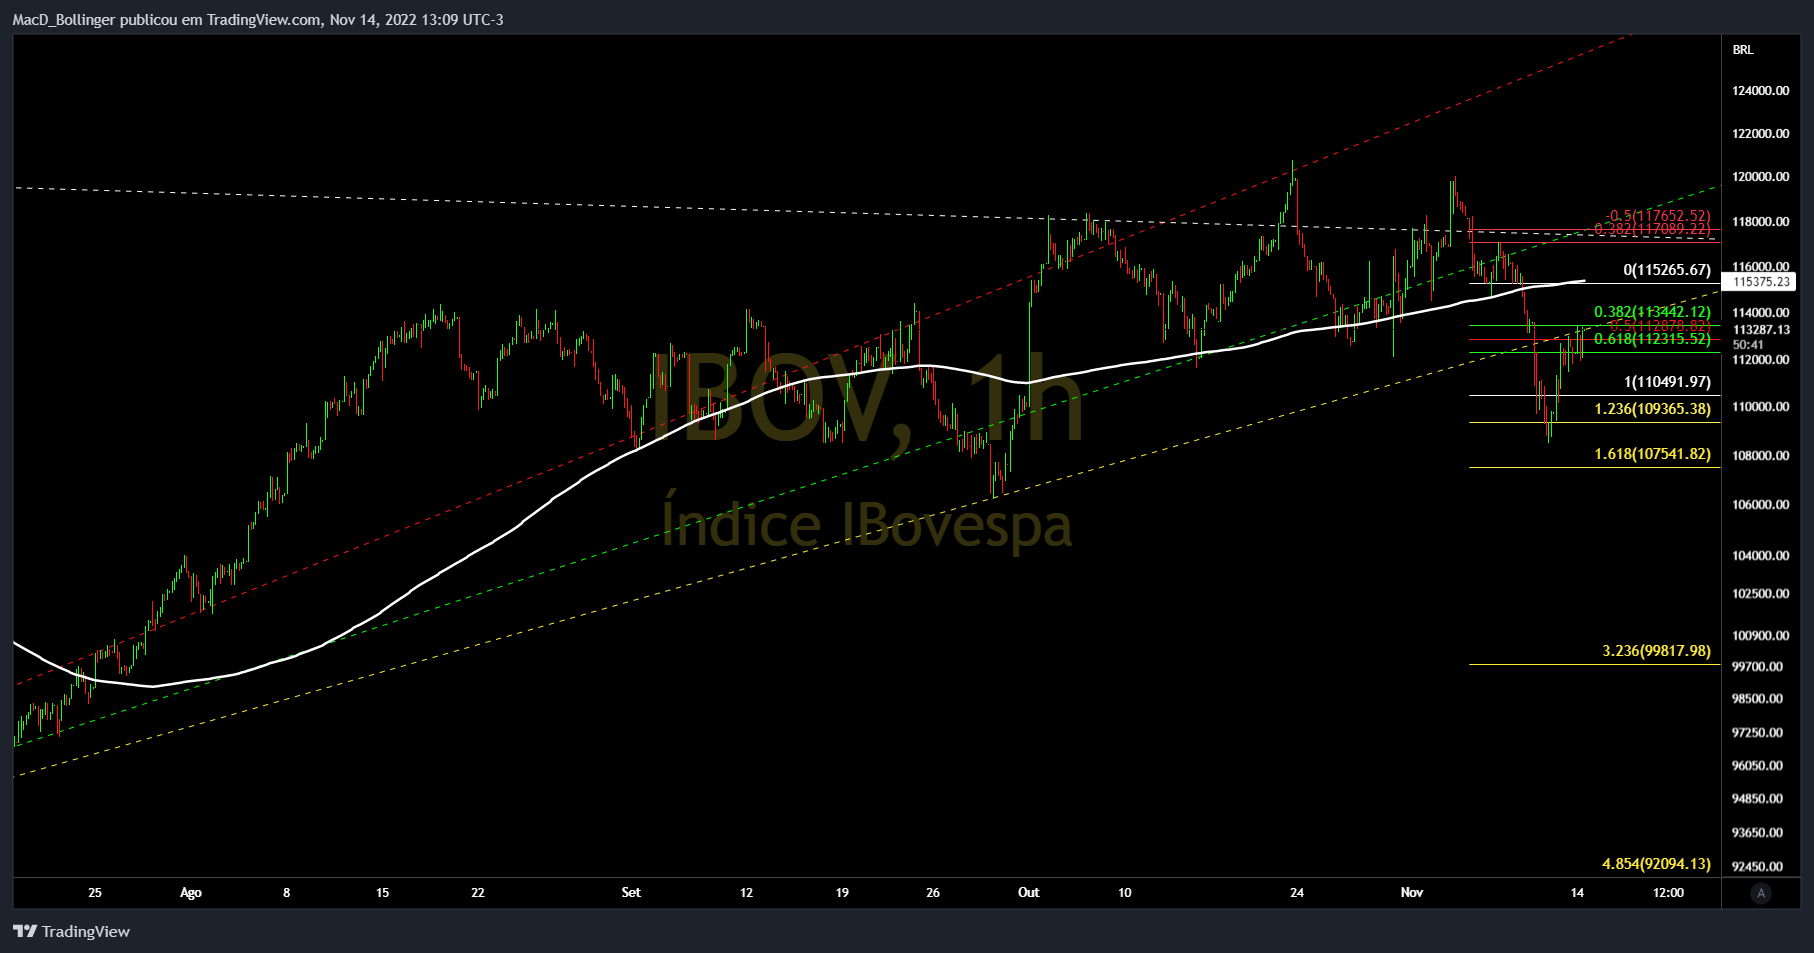
Task: Click the TradingView logo at bottom left
Action: pos(71,931)
